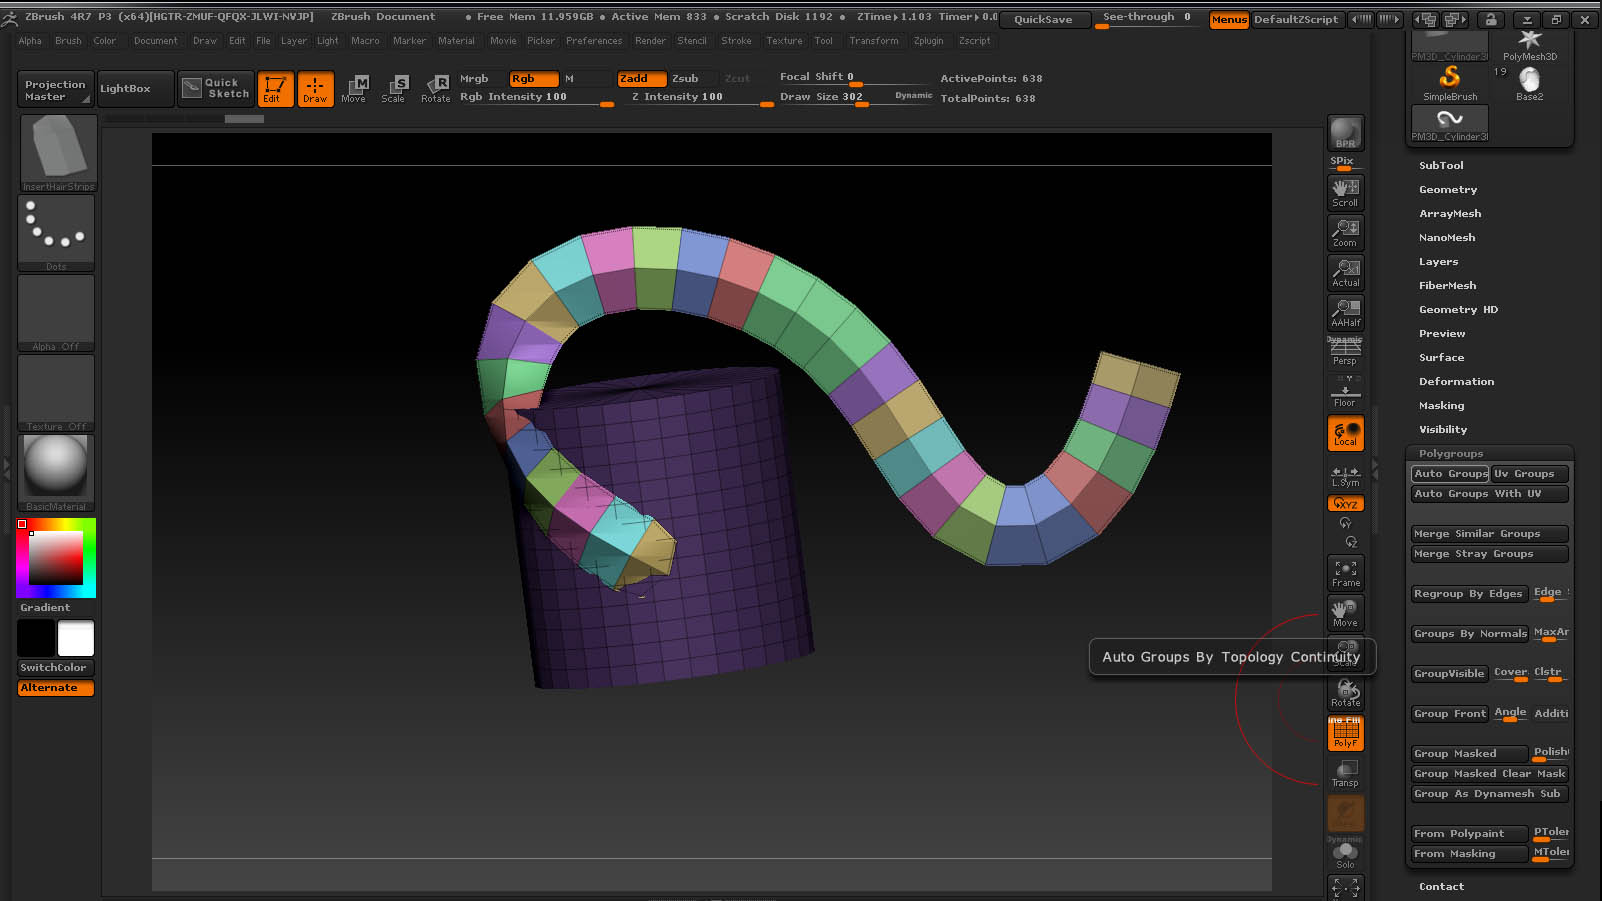Image resolution: width=1602 pixels, height=901 pixels.
Task: Expand the Geometry section
Action: (1447, 190)
